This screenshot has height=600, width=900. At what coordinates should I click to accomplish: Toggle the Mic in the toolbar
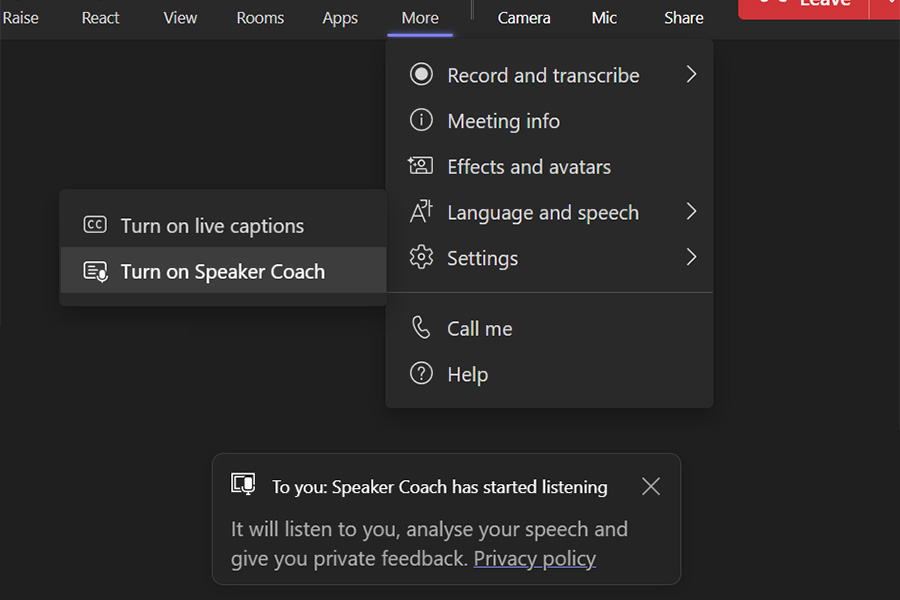(x=604, y=18)
